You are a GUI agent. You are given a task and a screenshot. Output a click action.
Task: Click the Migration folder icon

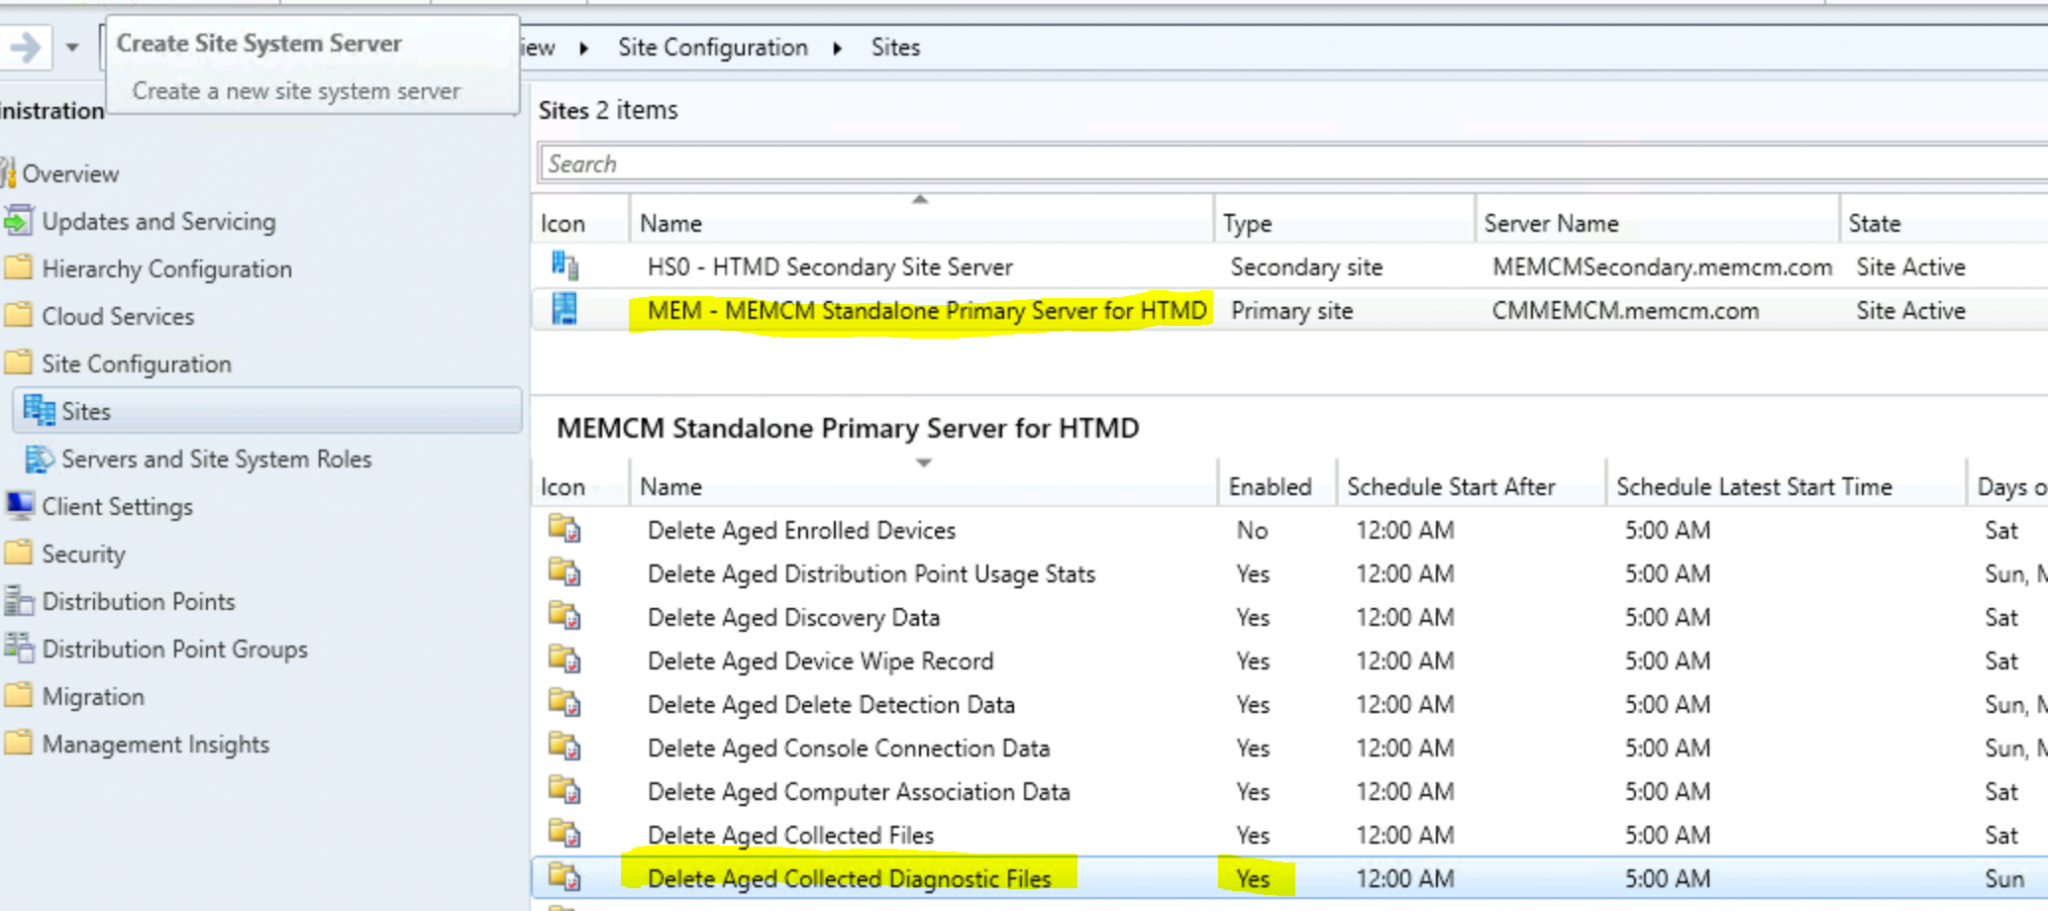[x=18, y=695]
